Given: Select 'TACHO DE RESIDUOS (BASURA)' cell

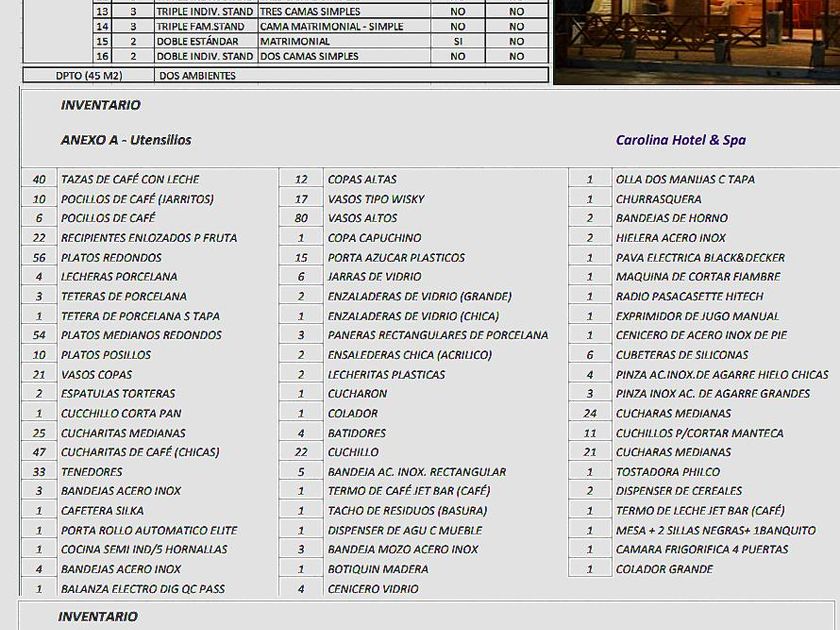Looking at the screenshot, I should click(x=407, y=511).
